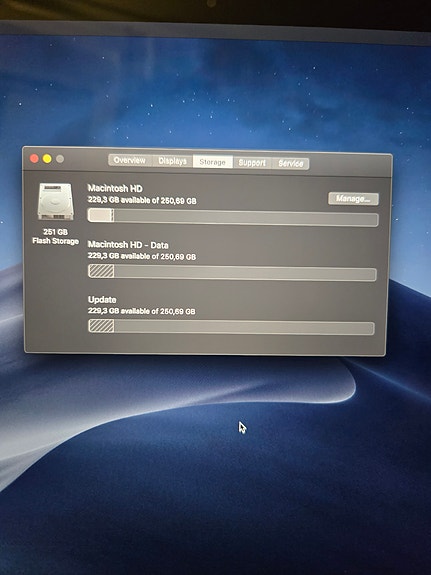Open the Service tab

coord(291,164)
